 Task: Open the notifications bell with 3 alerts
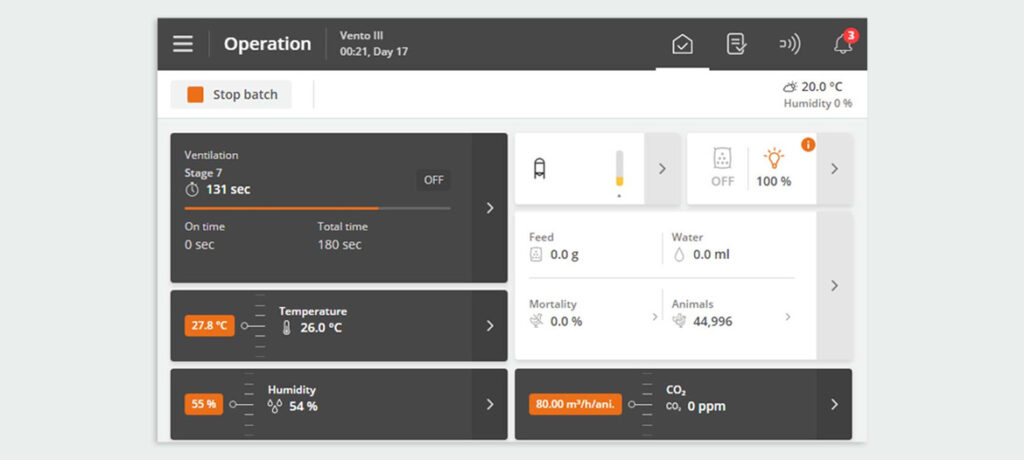843,44
